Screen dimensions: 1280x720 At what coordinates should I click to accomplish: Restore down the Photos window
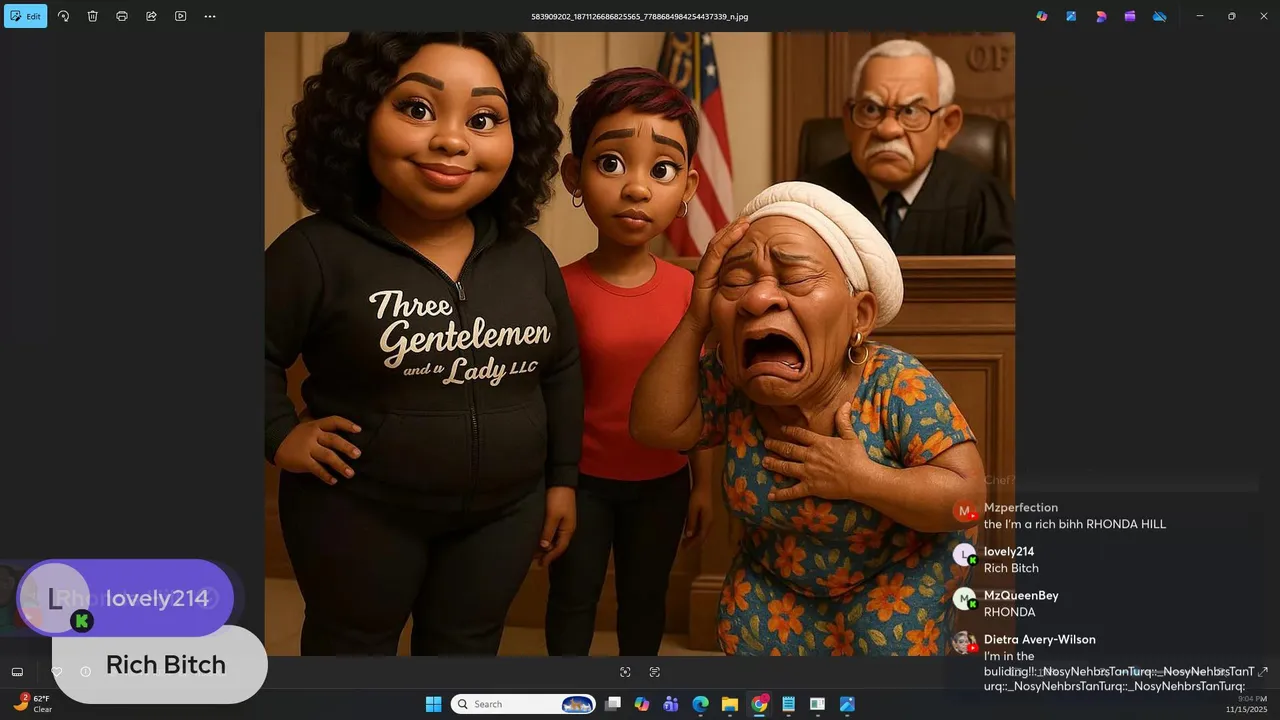click(x=1232, y=16)
